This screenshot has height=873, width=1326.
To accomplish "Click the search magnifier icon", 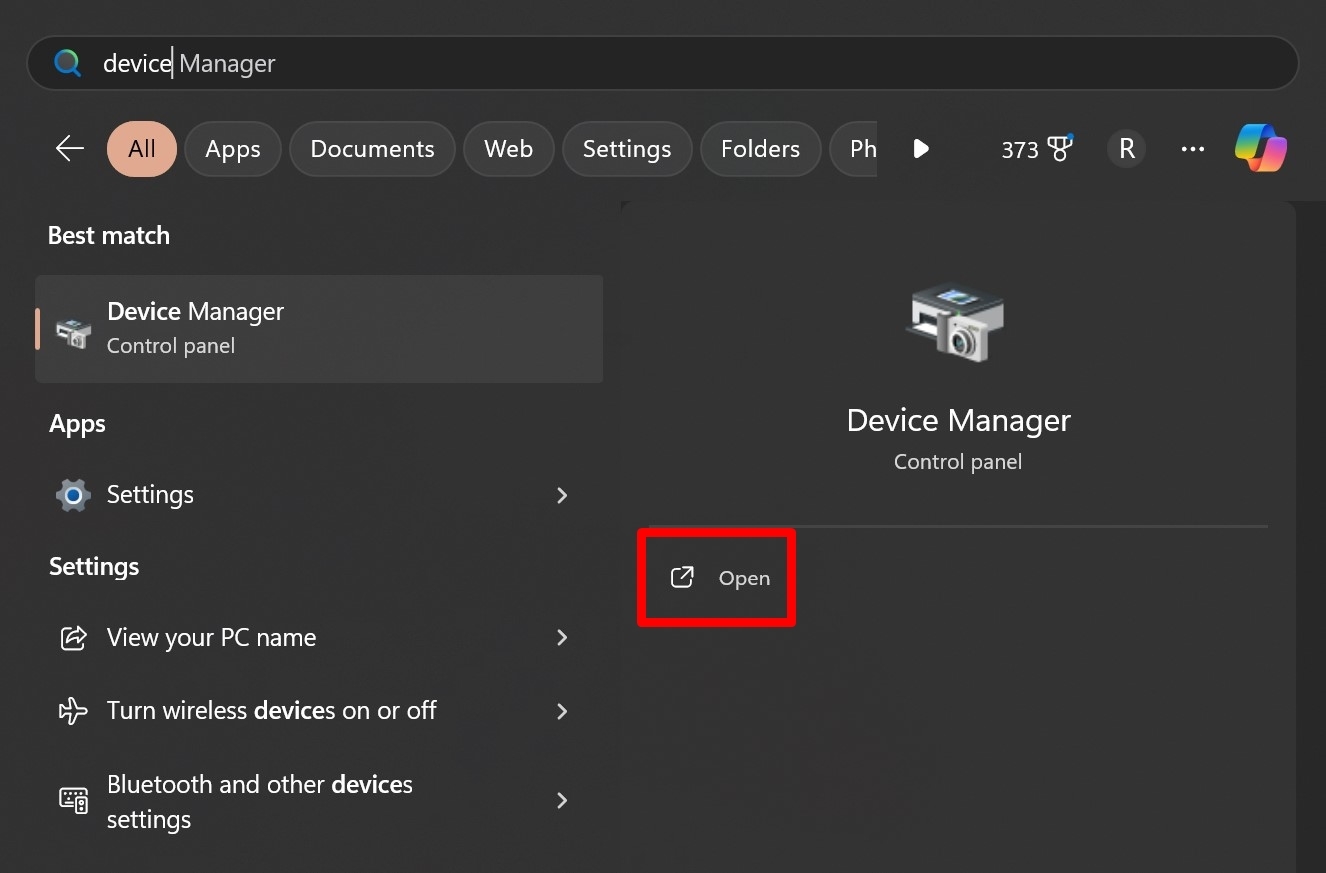I will click(68, 63).
